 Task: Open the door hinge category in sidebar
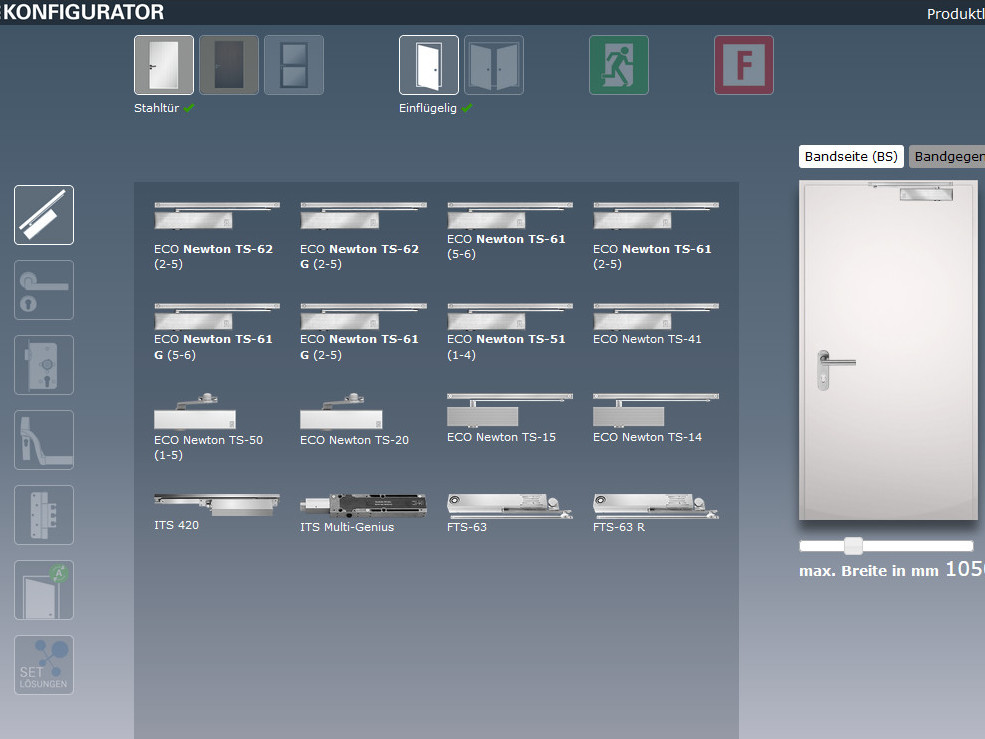pos(44,515)
